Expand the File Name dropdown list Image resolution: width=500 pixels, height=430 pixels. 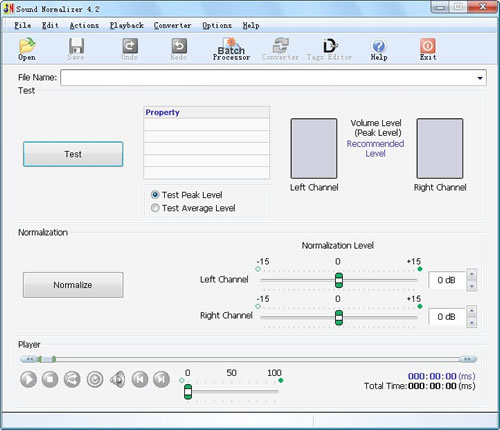tap(480, 78)
